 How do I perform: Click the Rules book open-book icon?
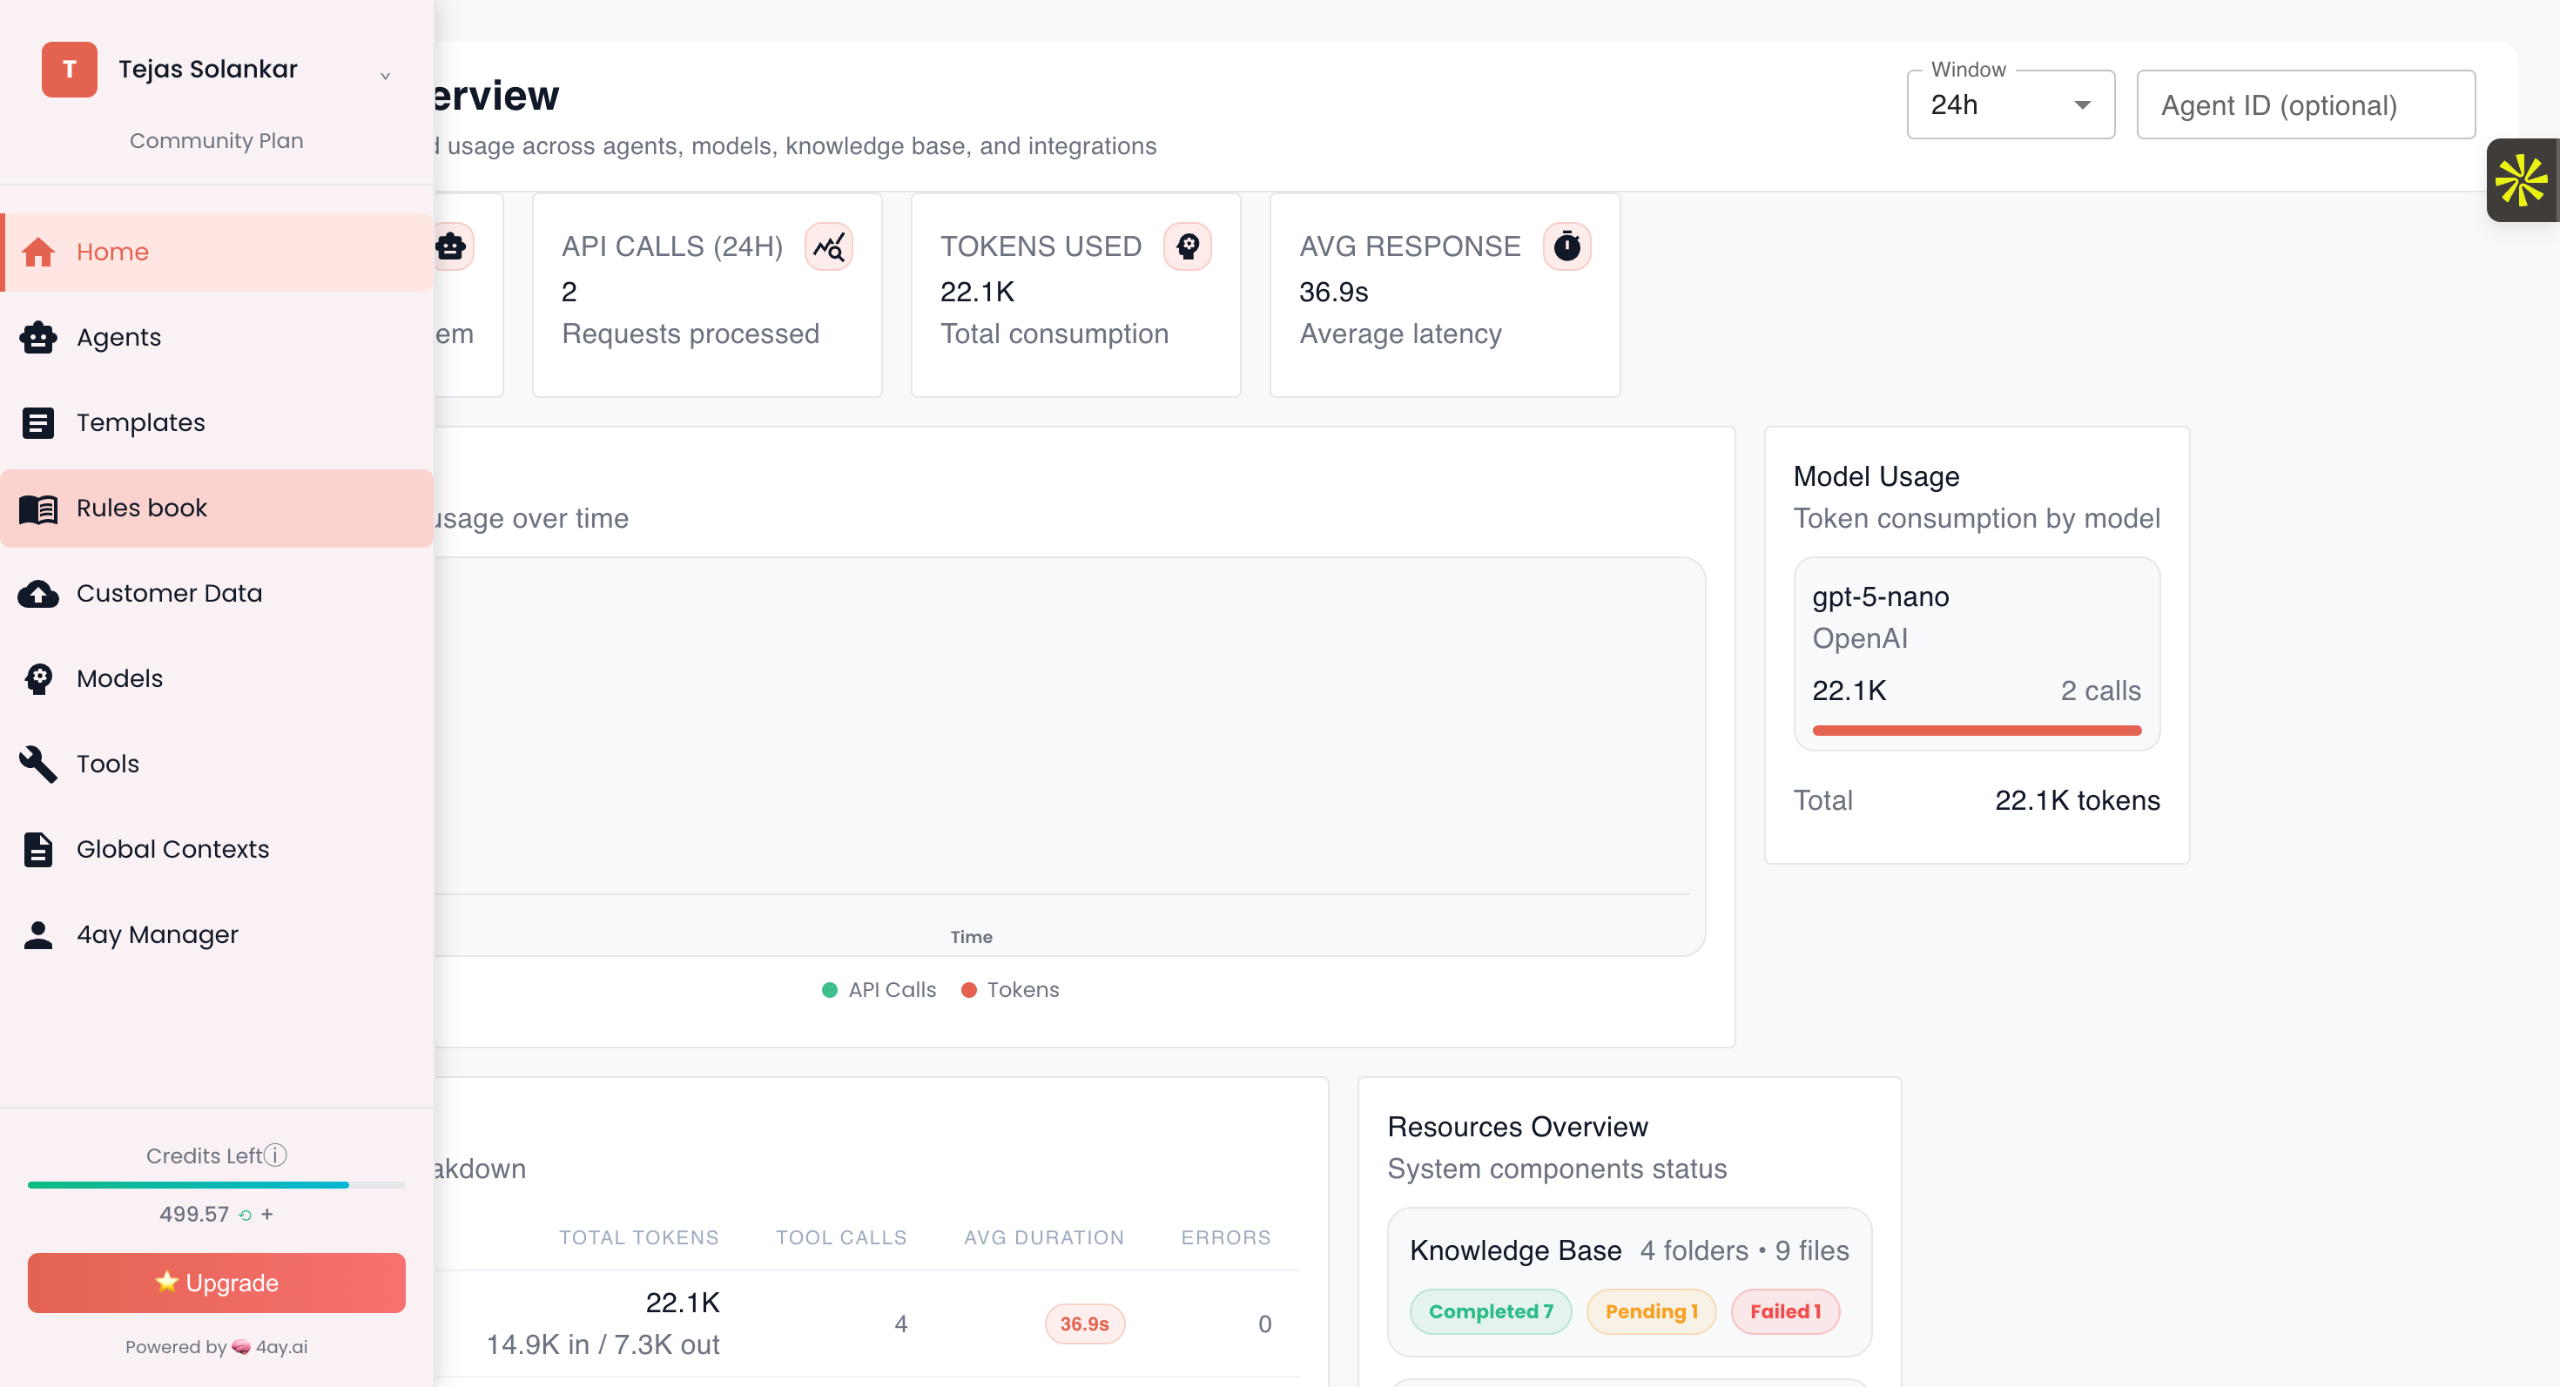(38, 509)
